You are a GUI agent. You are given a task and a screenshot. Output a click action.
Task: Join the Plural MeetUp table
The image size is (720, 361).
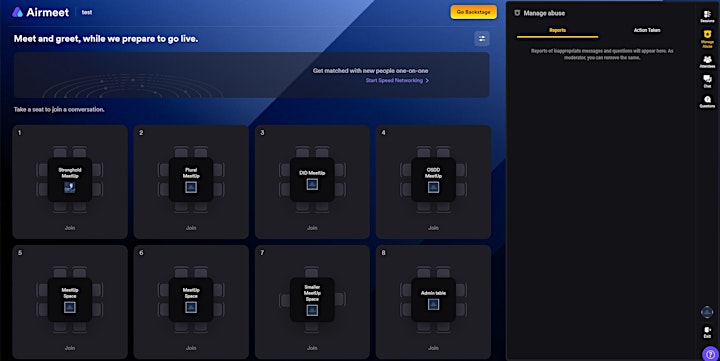pos(191,228)
